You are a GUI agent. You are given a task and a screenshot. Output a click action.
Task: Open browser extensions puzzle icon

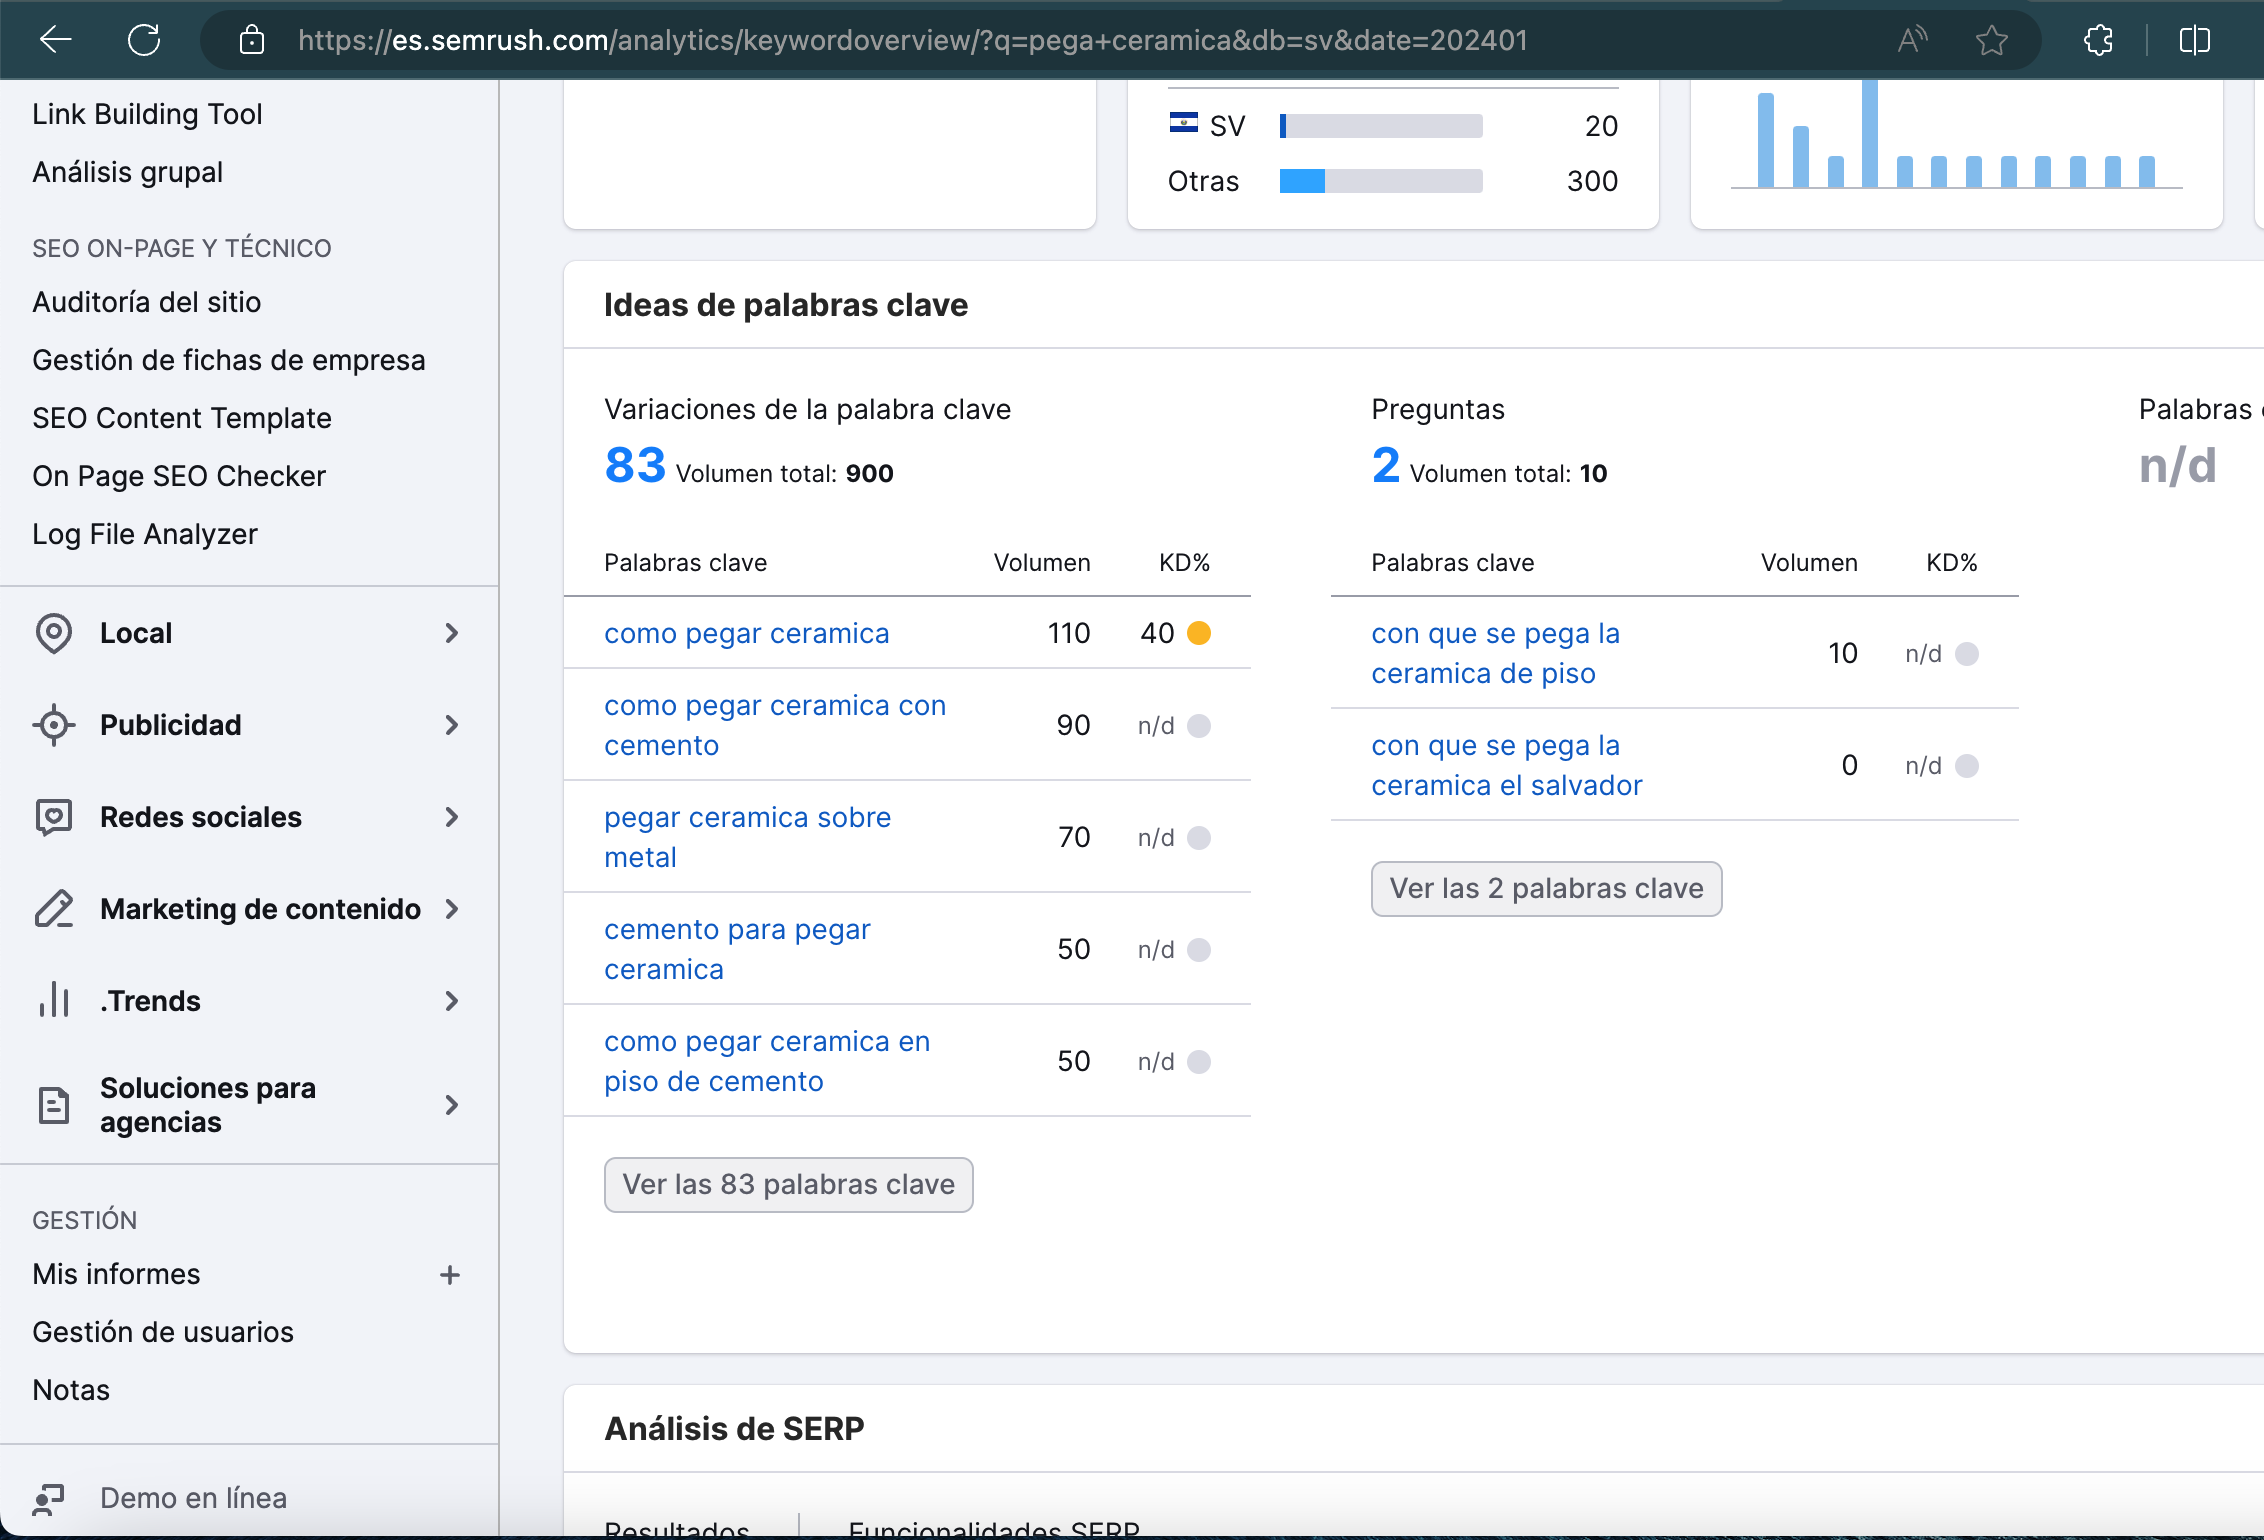point(2098,40)
